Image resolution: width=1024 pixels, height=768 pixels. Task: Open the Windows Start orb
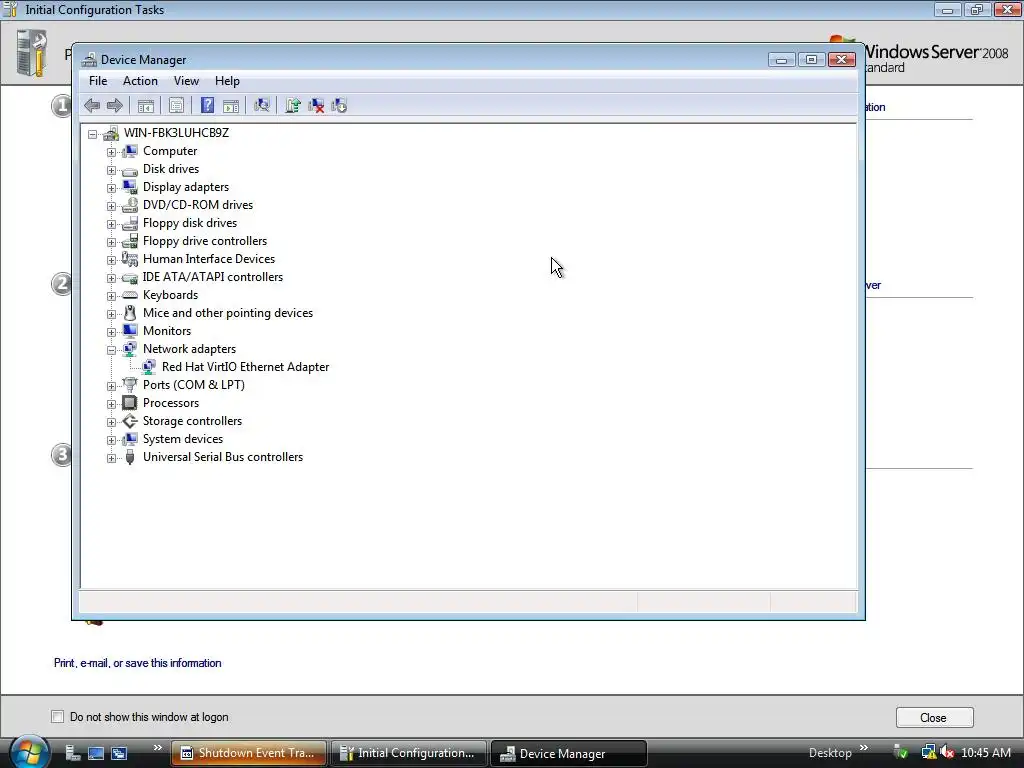pyautogui.click(x=29, y=752)
